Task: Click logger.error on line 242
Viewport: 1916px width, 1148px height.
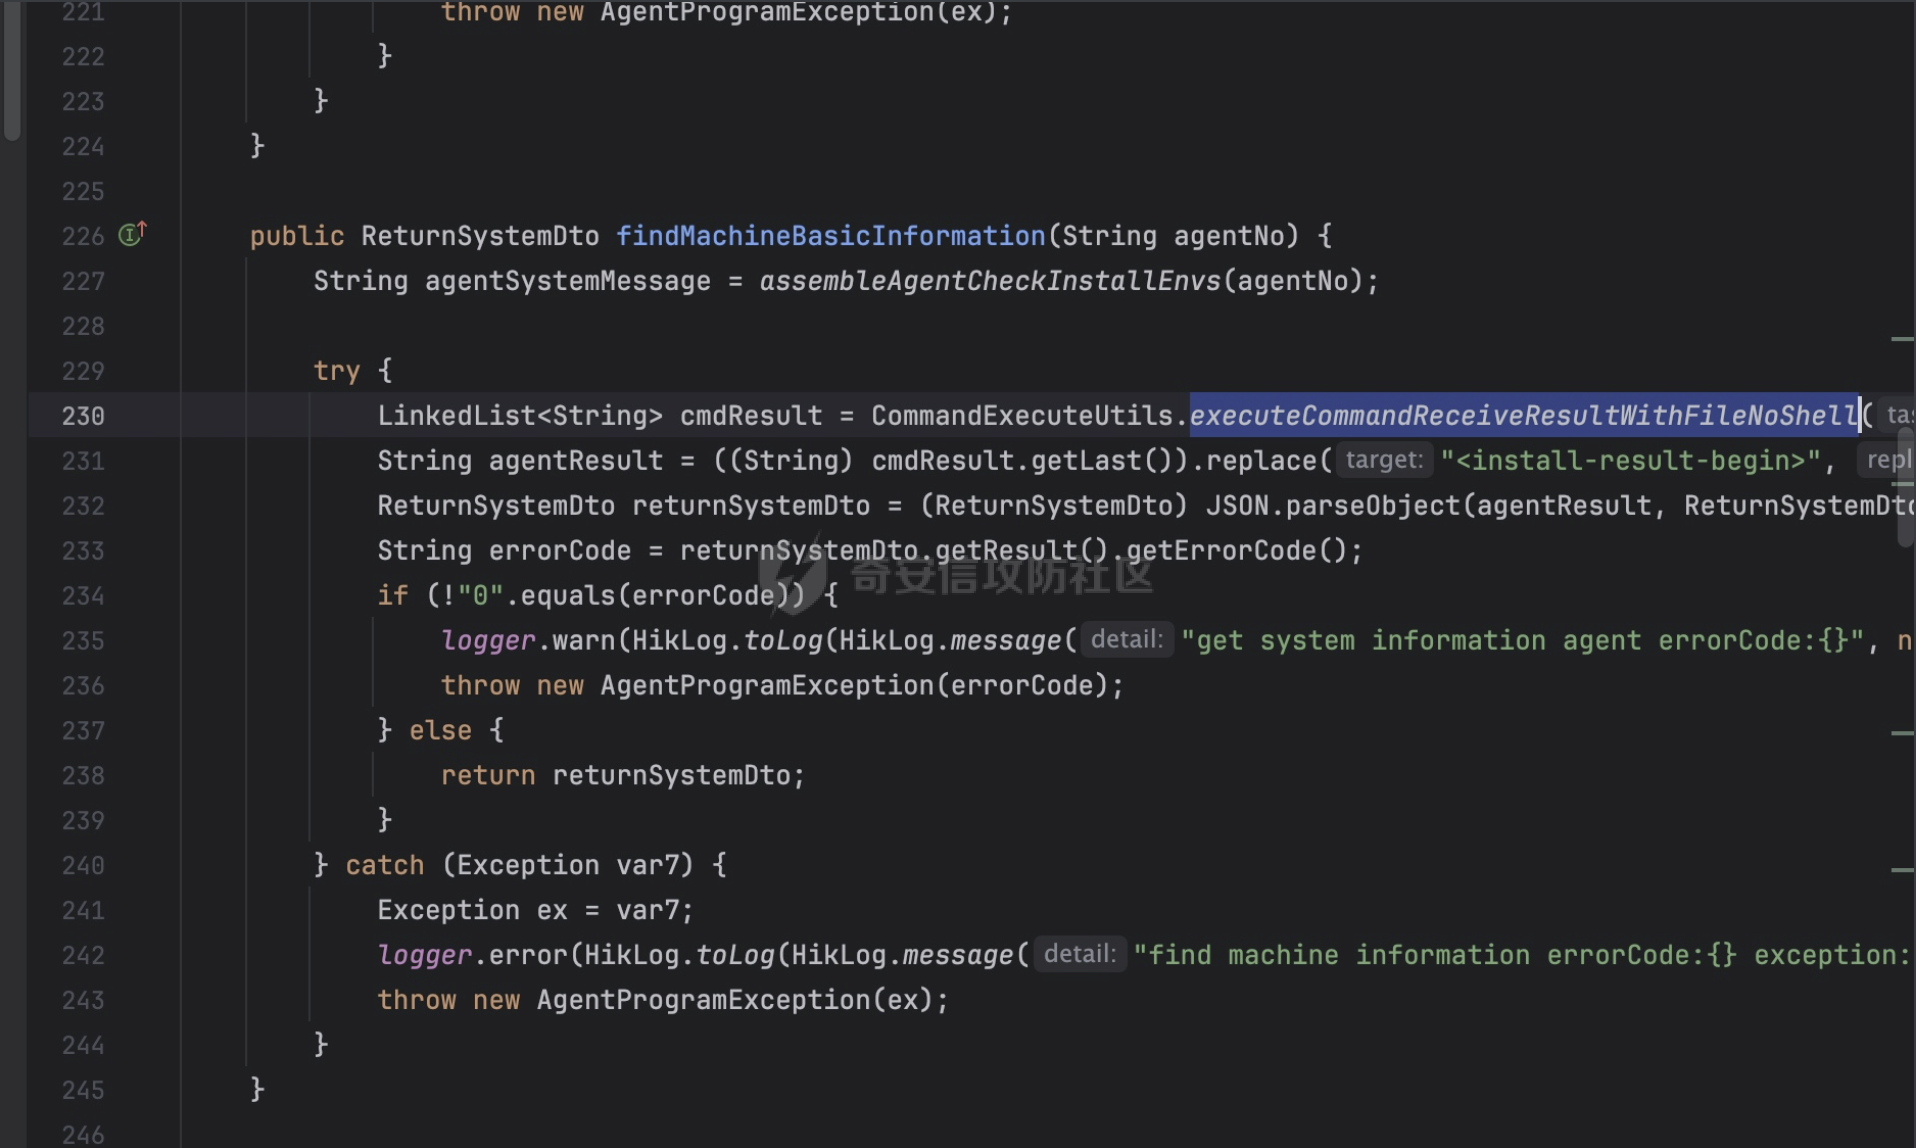Action: (472, 955)
